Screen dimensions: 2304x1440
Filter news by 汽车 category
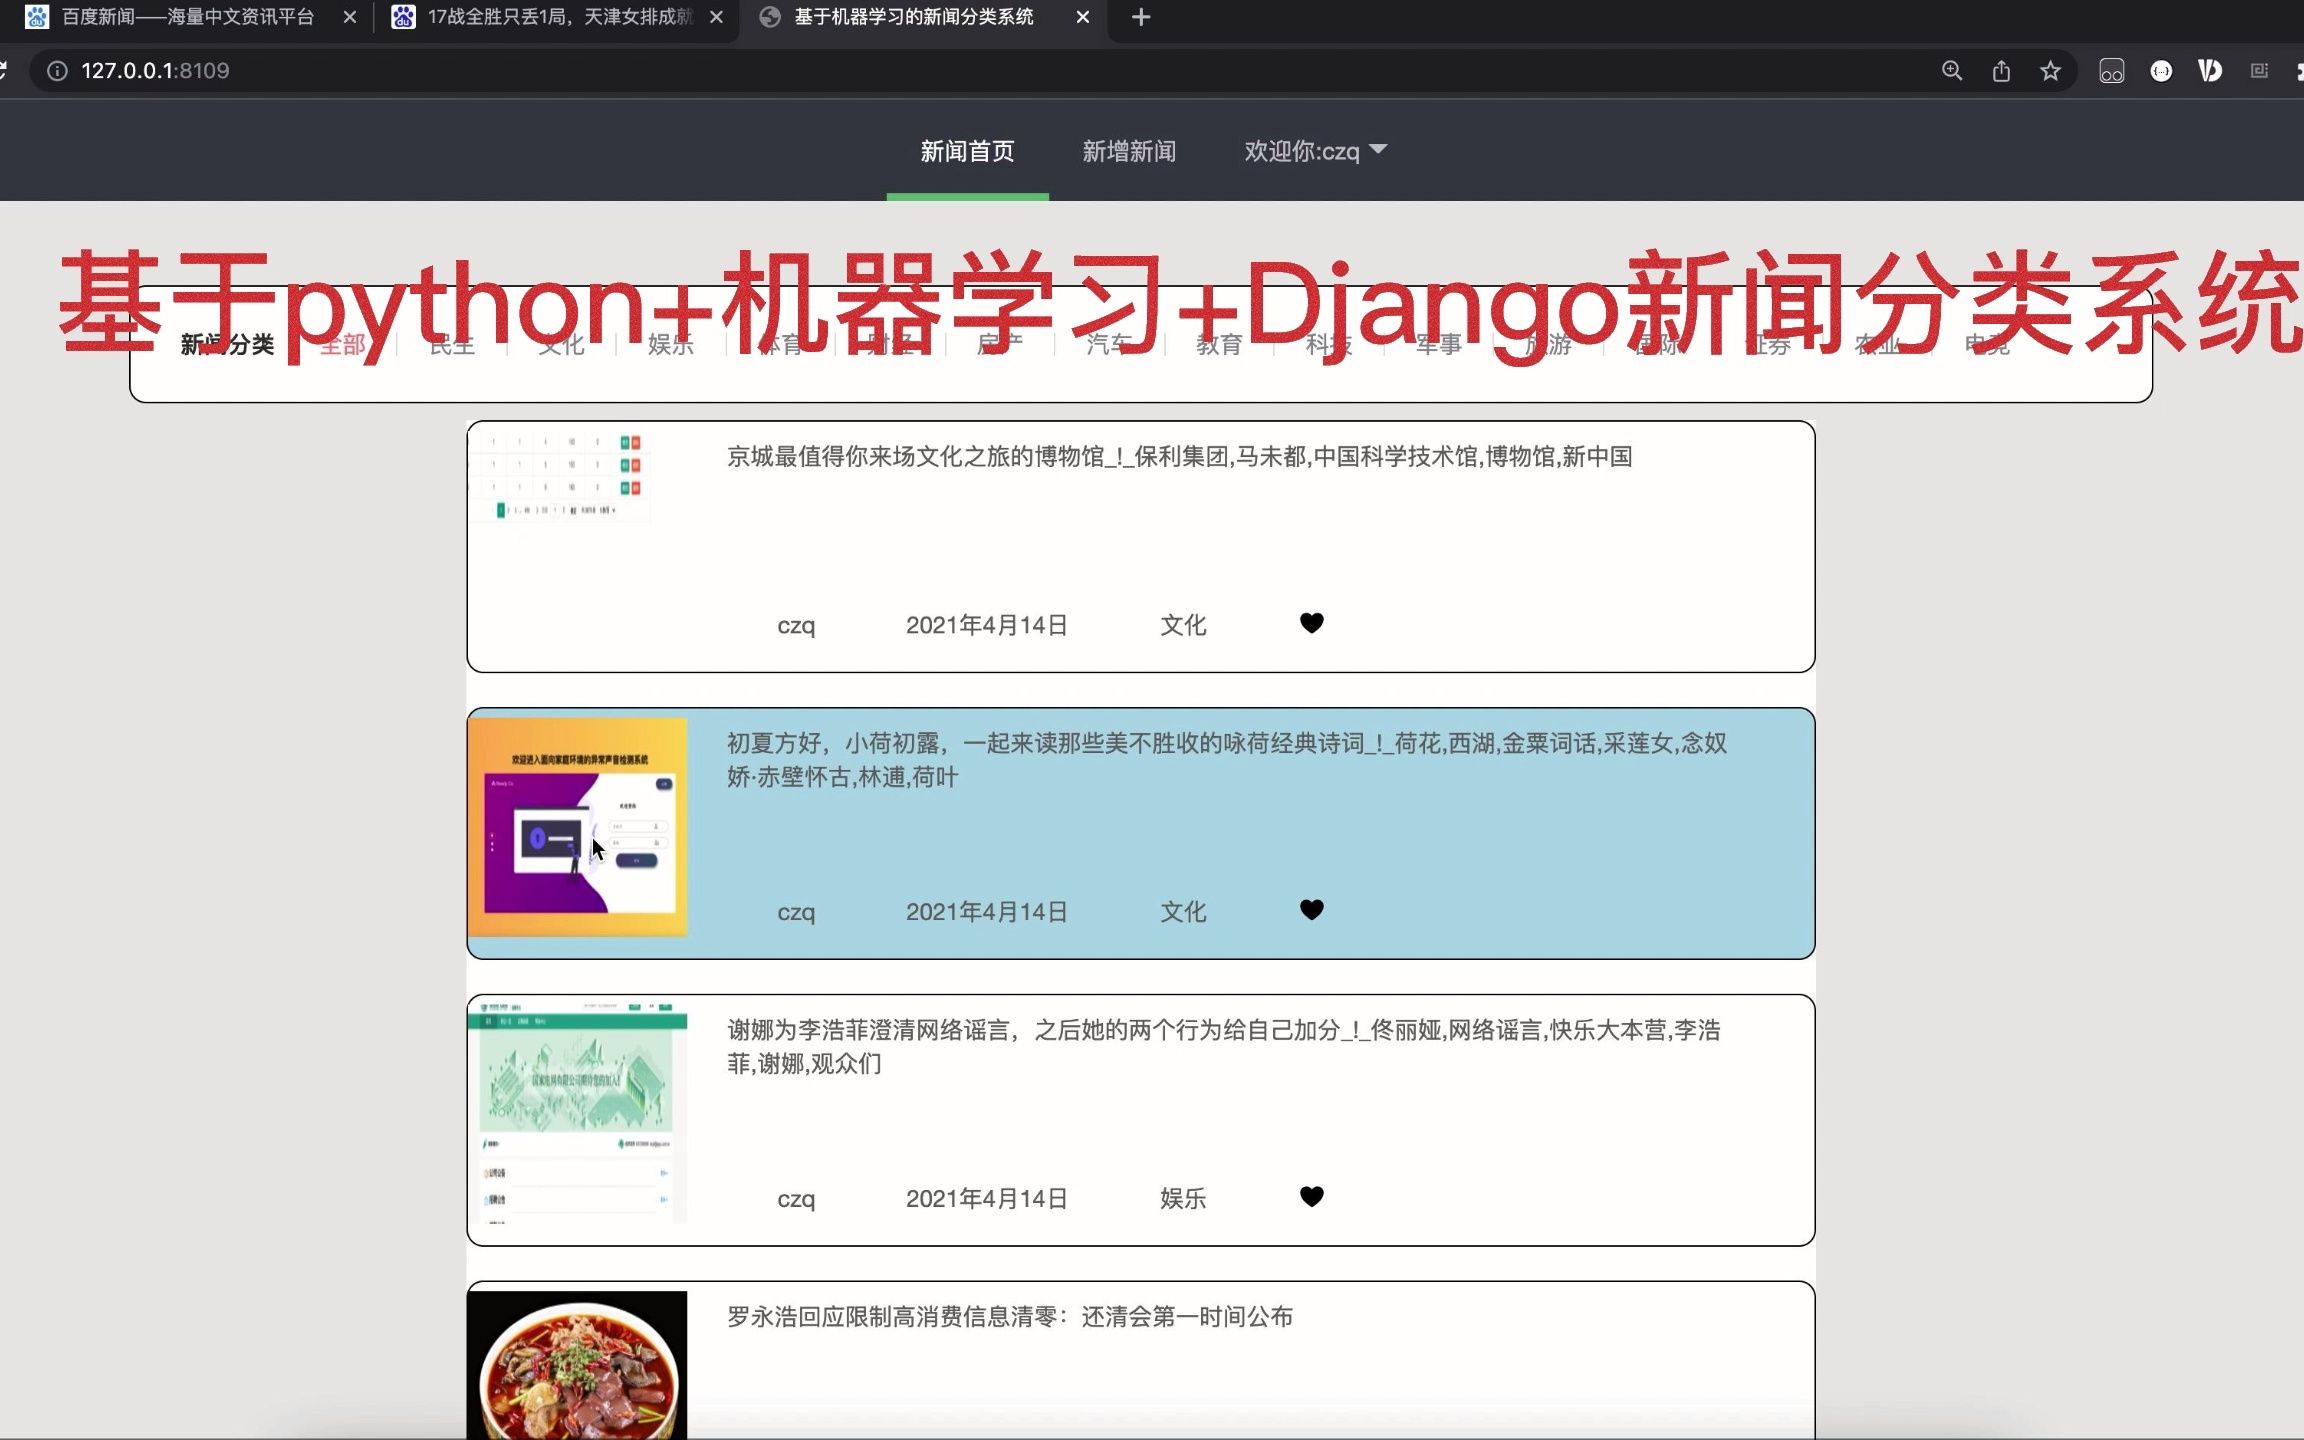coord(1109,345)
